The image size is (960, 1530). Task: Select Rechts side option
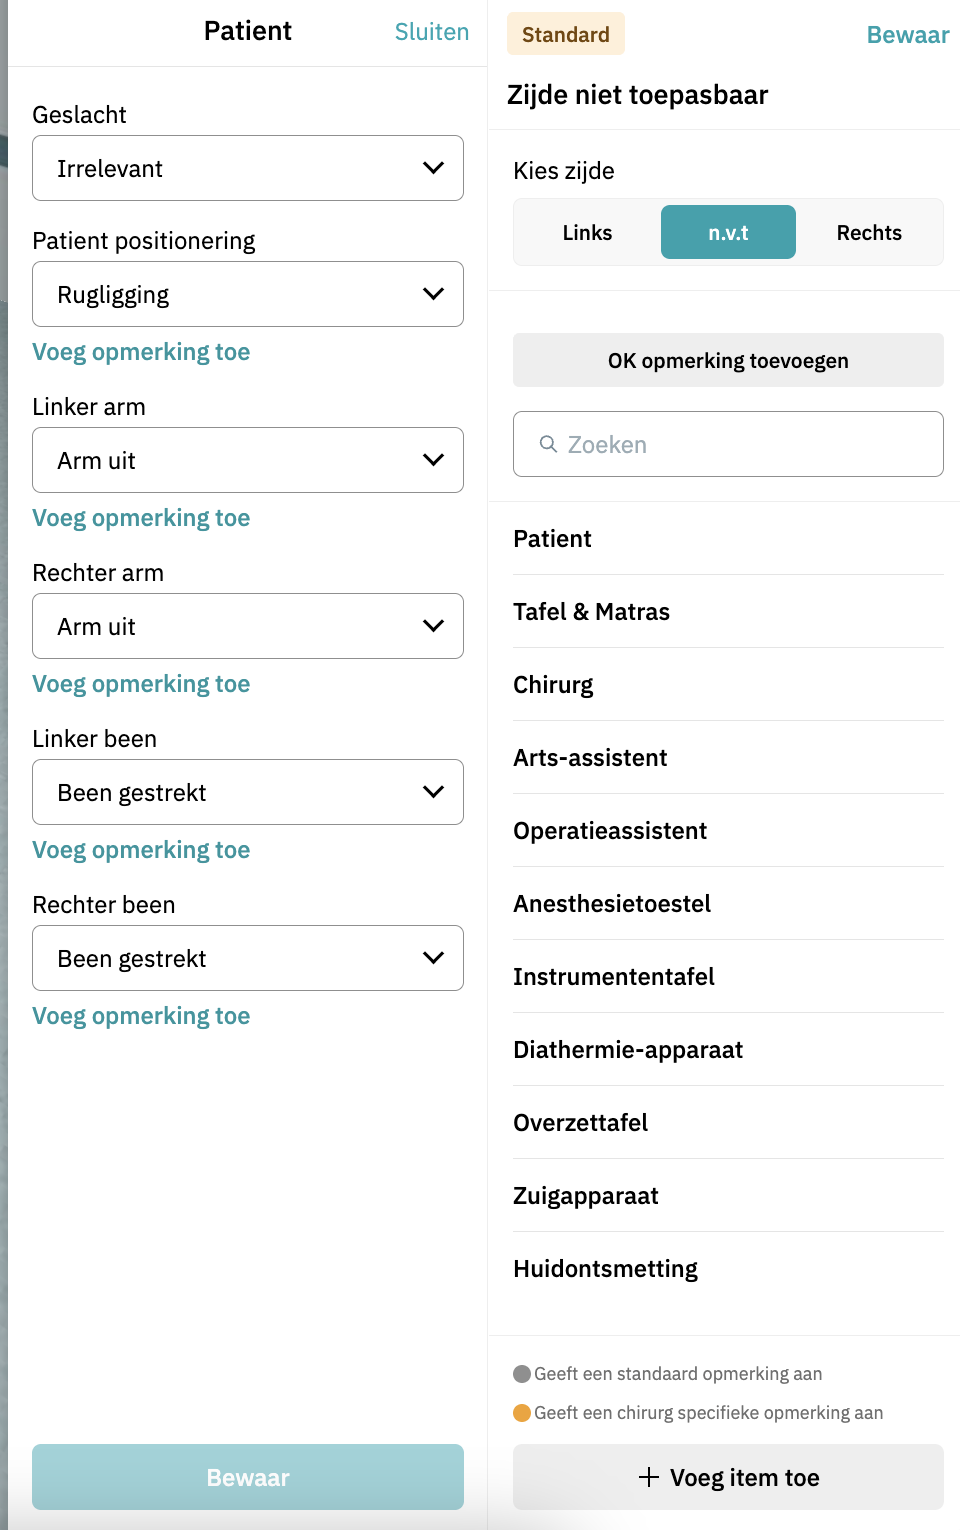(869, 233)
